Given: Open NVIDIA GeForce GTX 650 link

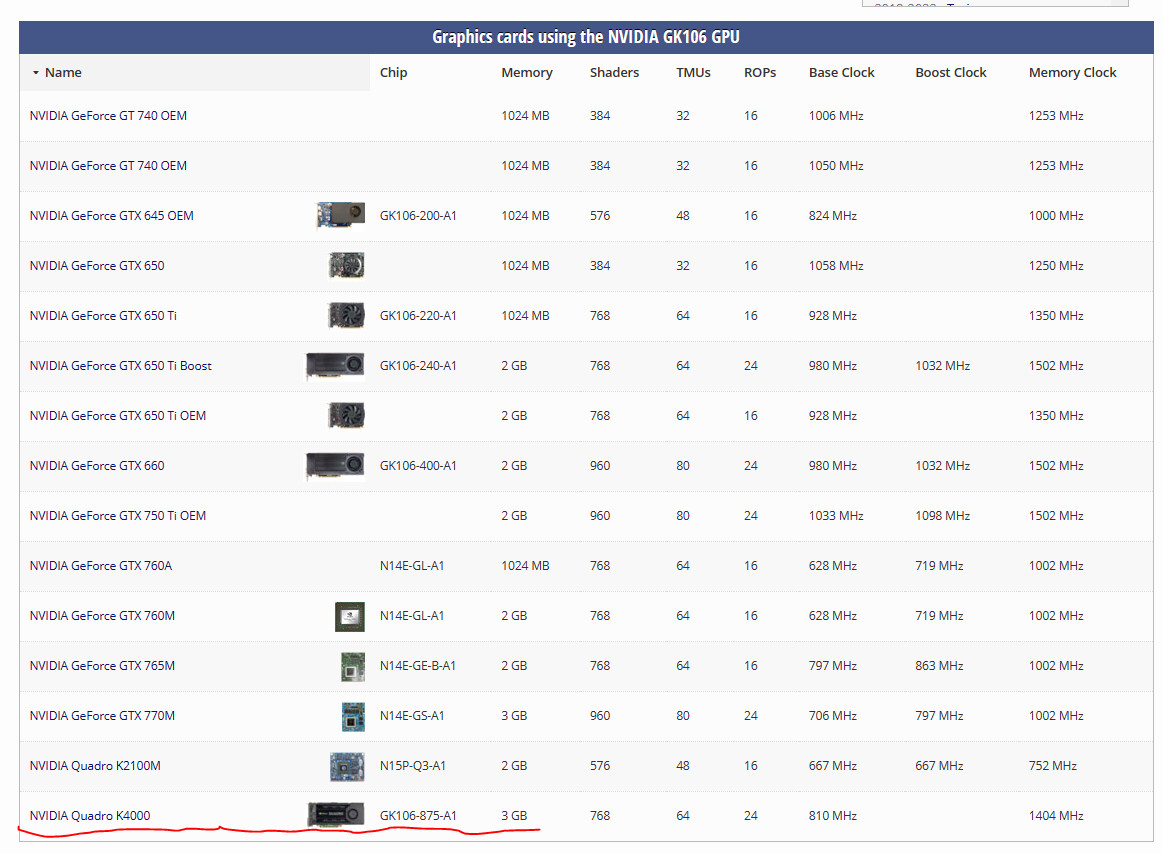Looking at the screenshot, I should click(97, 265).
